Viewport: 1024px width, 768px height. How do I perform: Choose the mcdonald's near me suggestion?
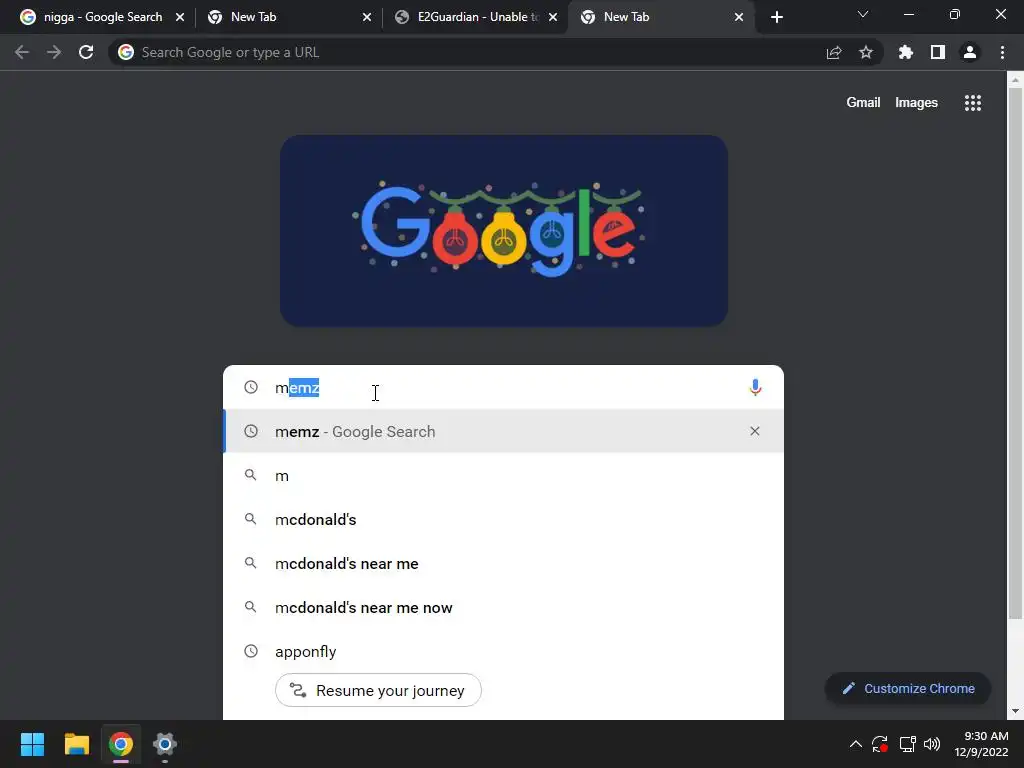tap(503, 563)
